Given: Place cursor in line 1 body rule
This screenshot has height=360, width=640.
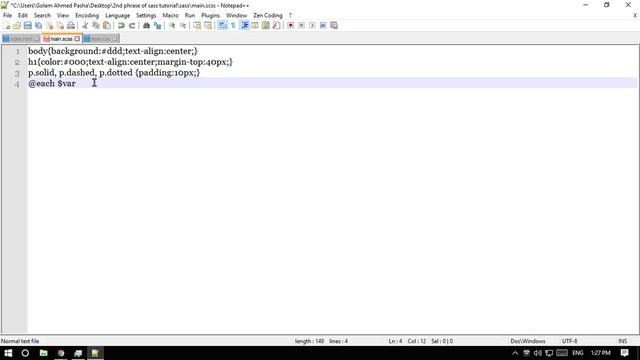Looking at the screenshot, I should point(113,51).
